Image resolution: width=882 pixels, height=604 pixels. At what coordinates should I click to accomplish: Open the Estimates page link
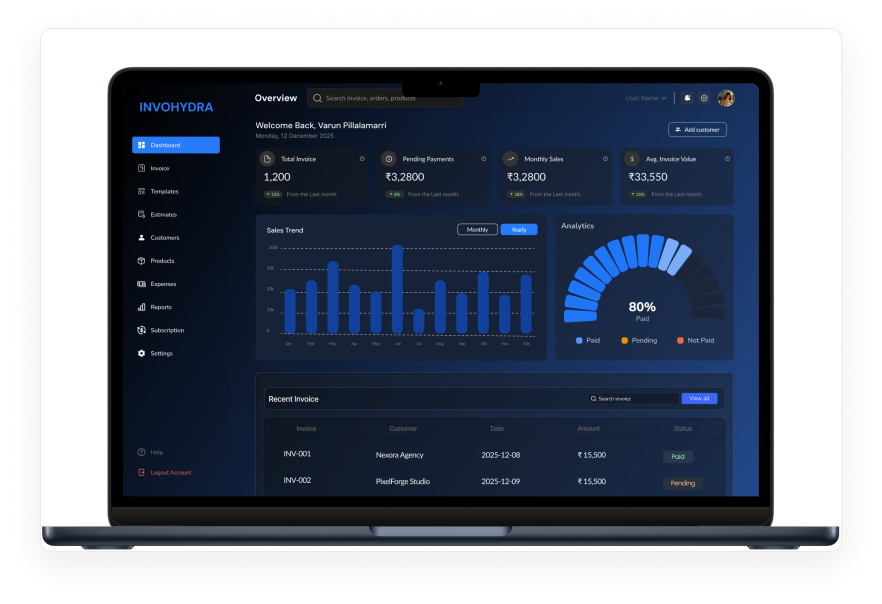tap(164, 214)
